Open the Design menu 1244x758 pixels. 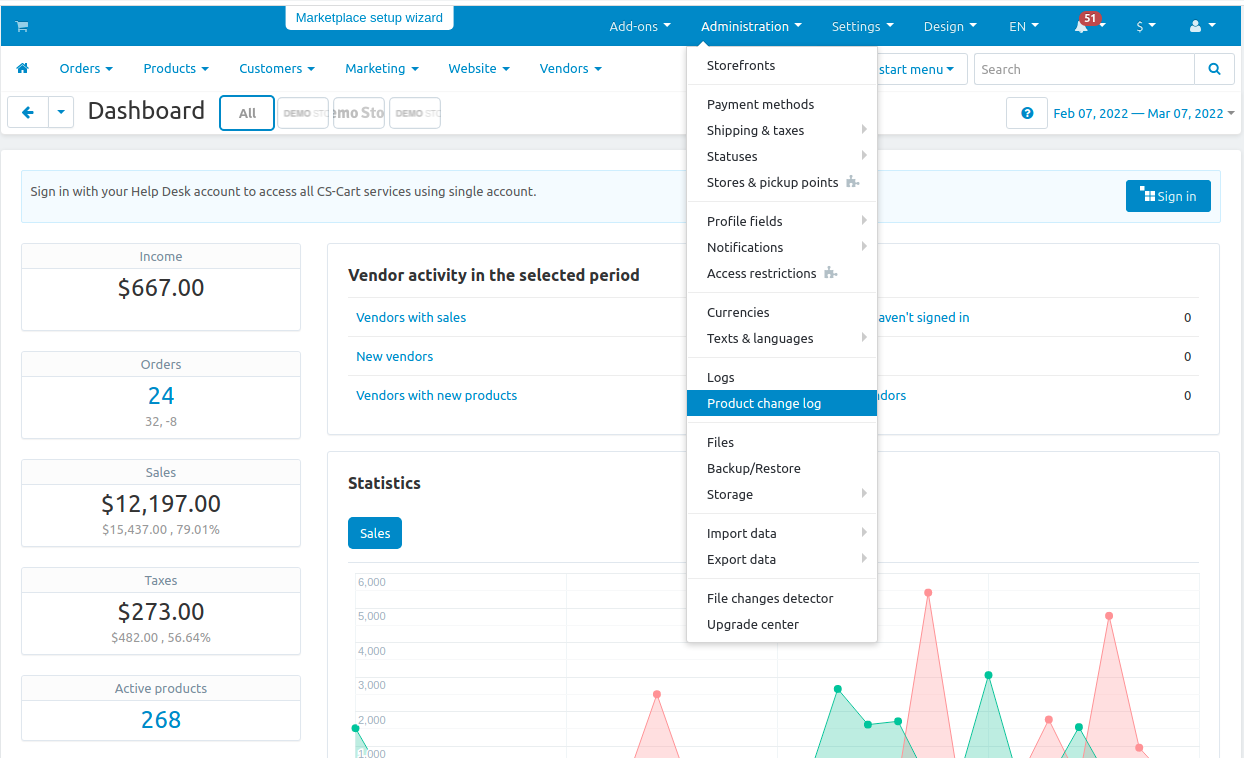tap(950, 27)
